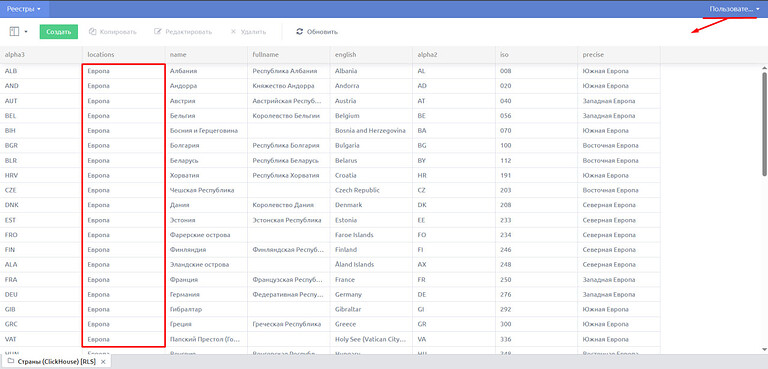Click the name column header

point(206,55)
